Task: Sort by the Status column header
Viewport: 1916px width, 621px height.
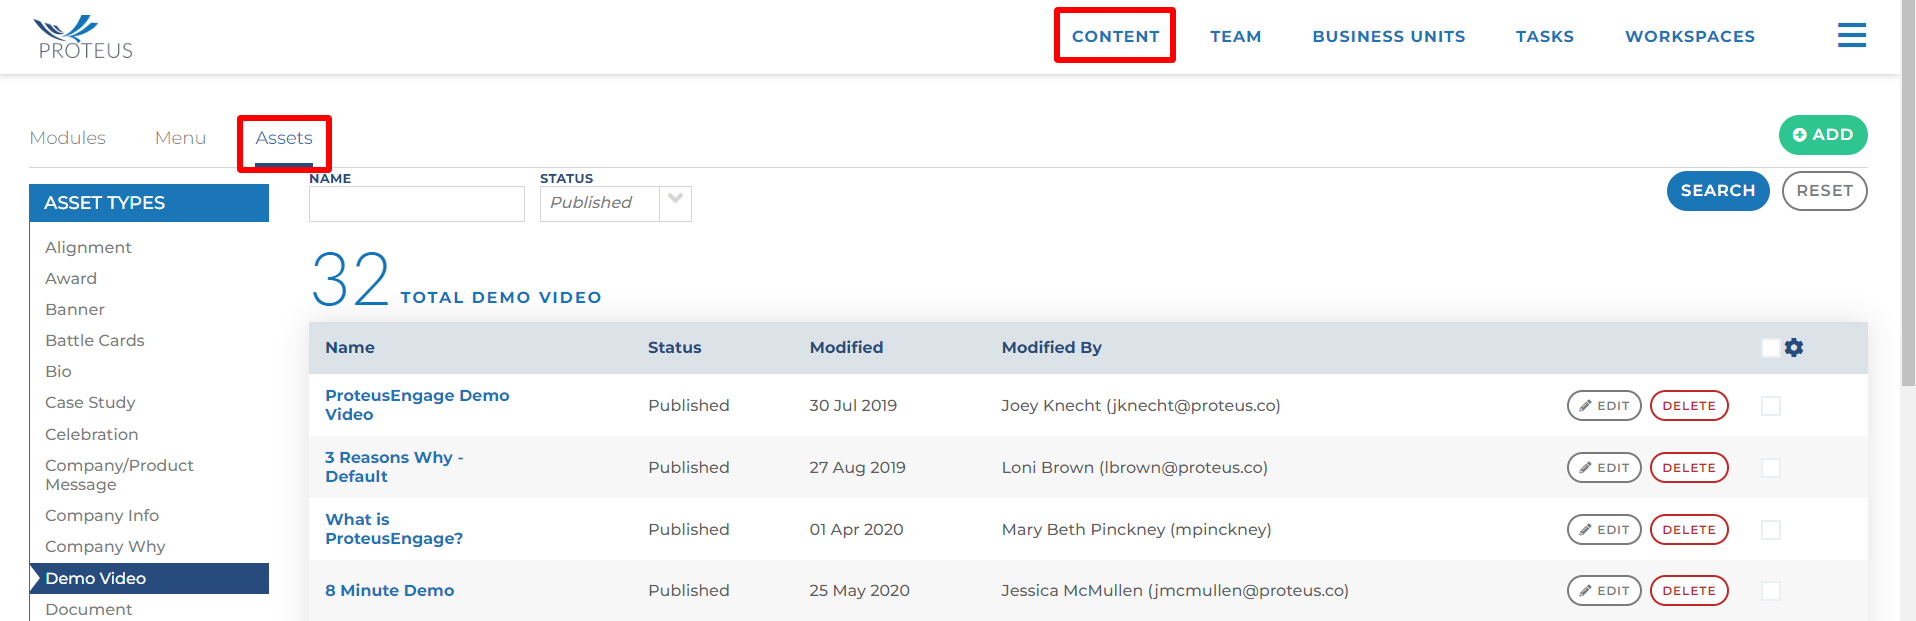Action: click(x=674, y=347)
